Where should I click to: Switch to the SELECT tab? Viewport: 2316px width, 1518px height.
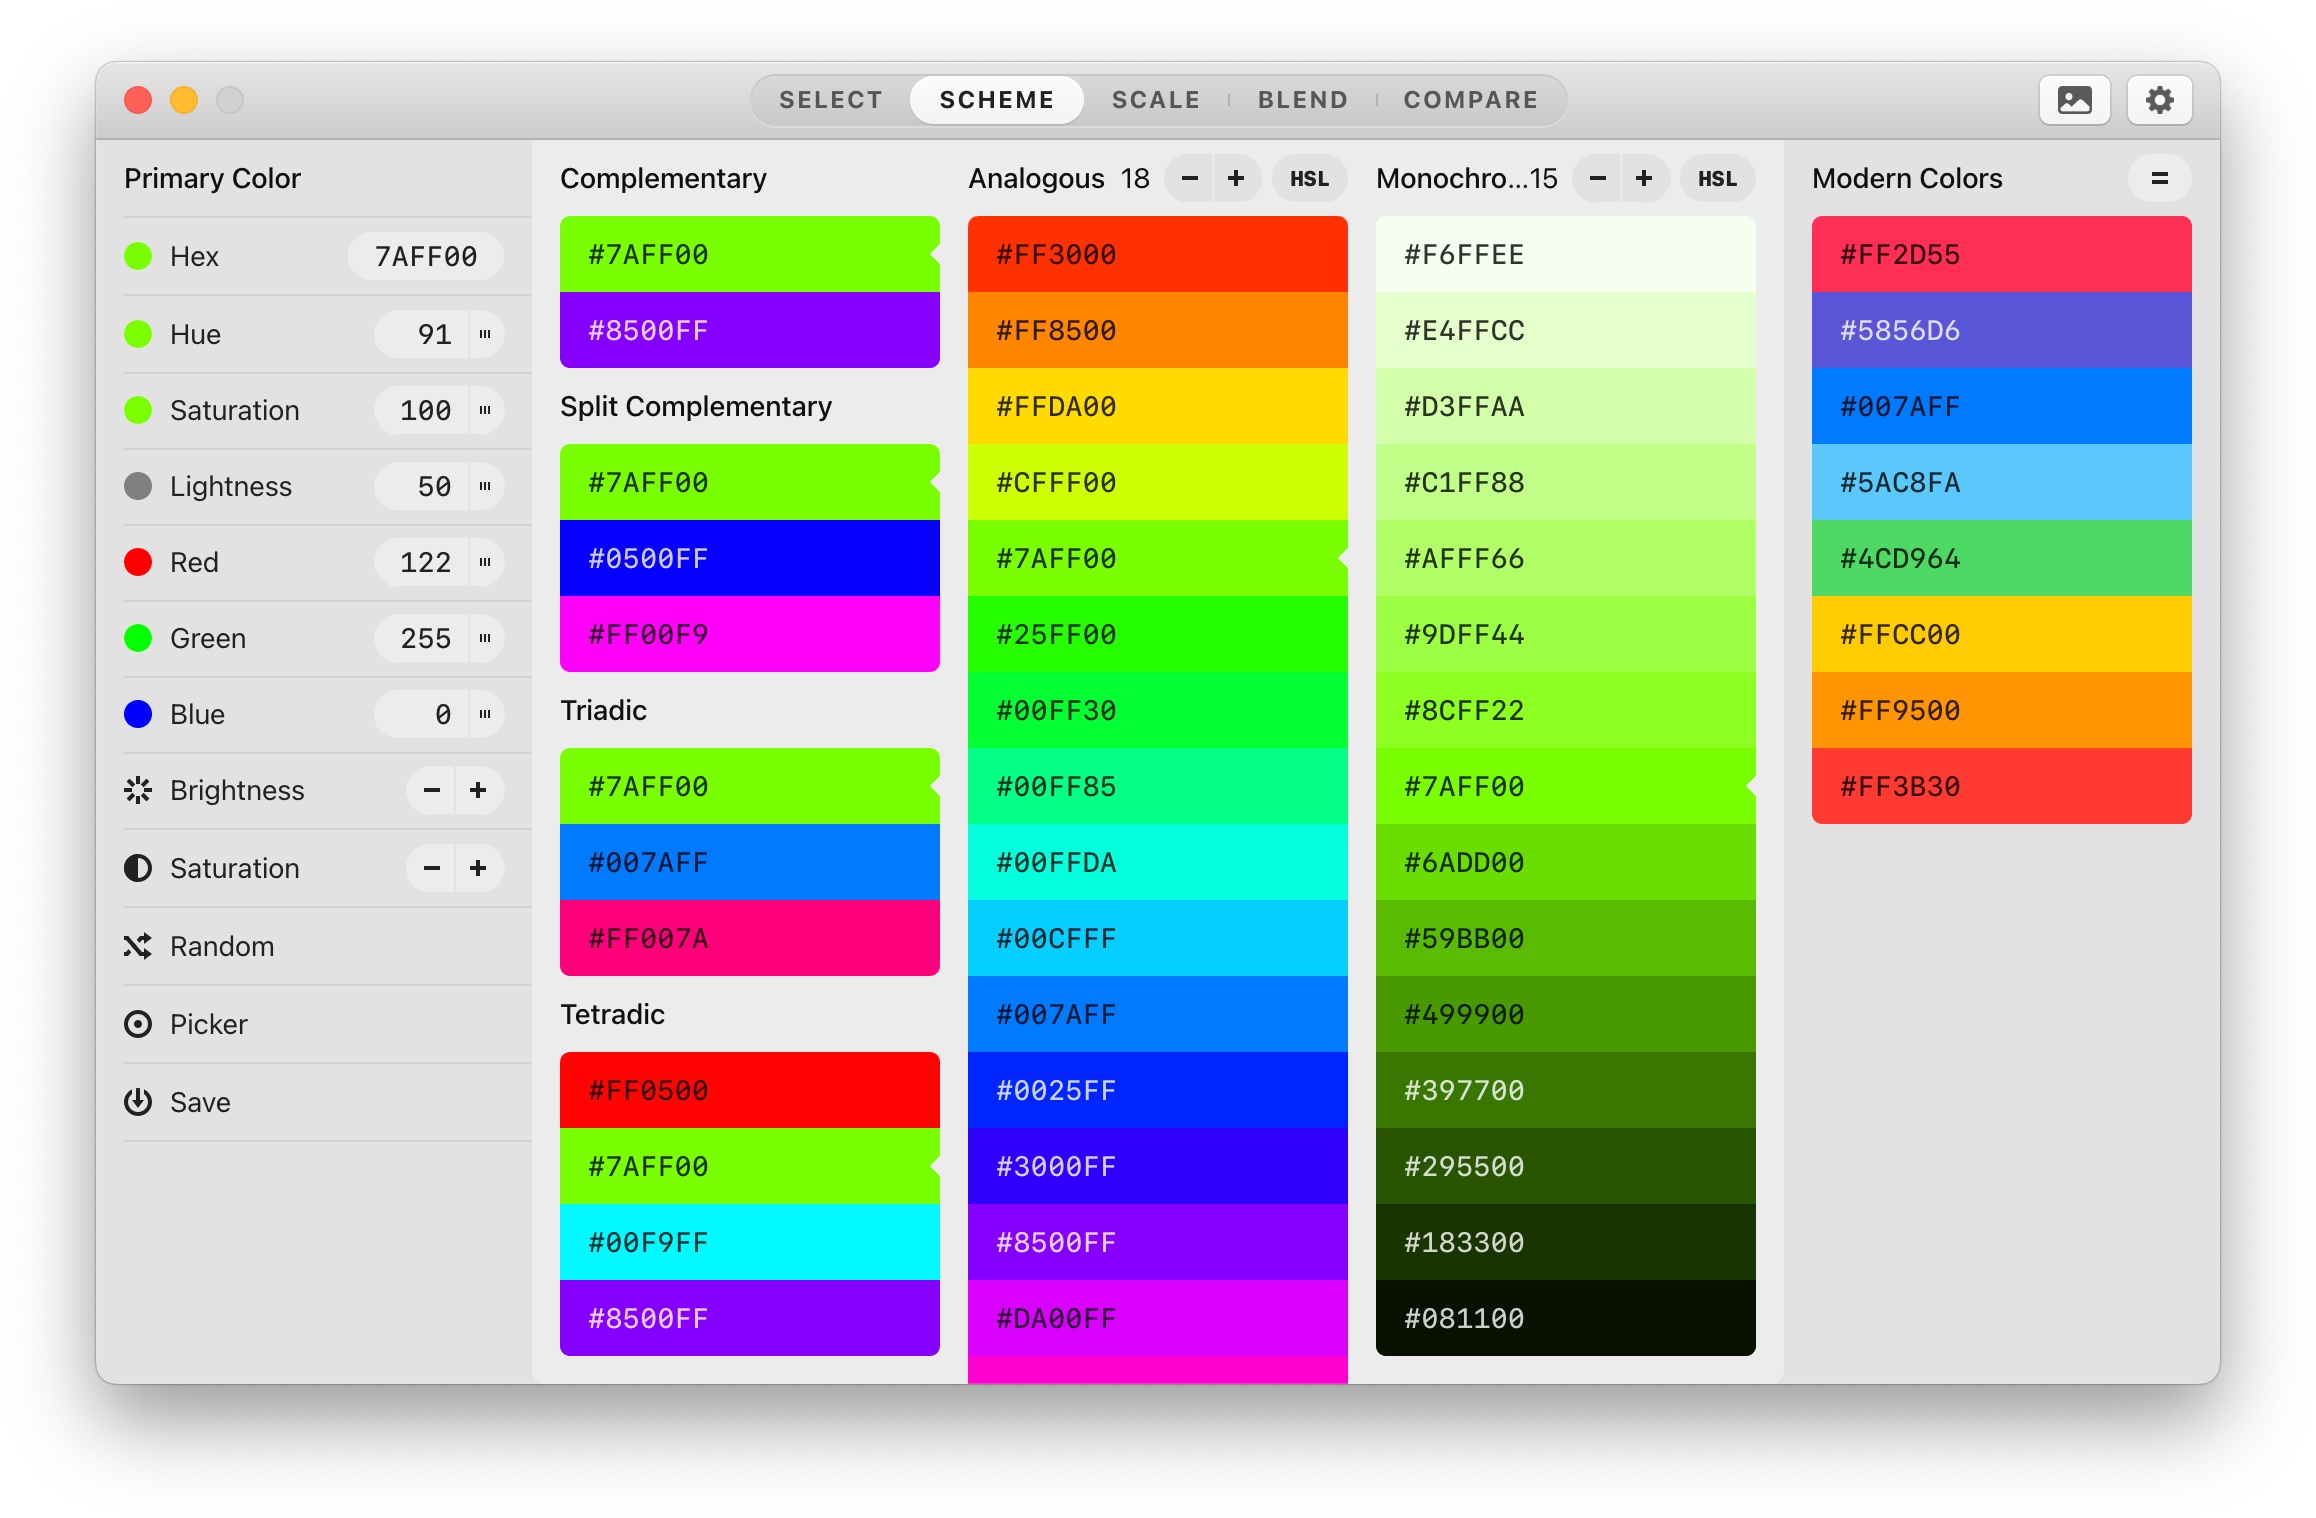pos(831,100)
